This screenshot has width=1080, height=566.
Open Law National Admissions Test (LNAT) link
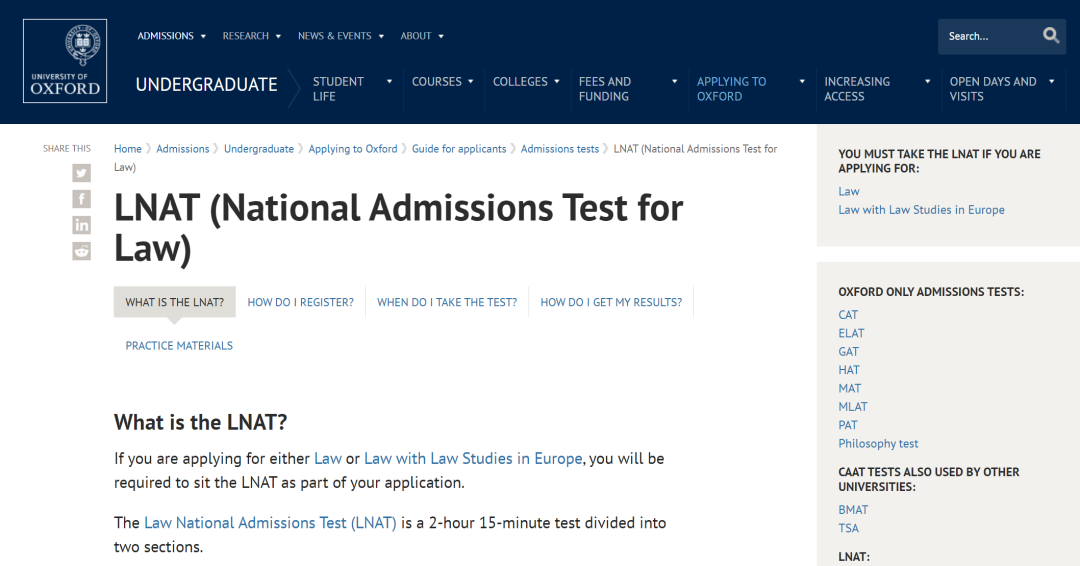click(270, 523)
